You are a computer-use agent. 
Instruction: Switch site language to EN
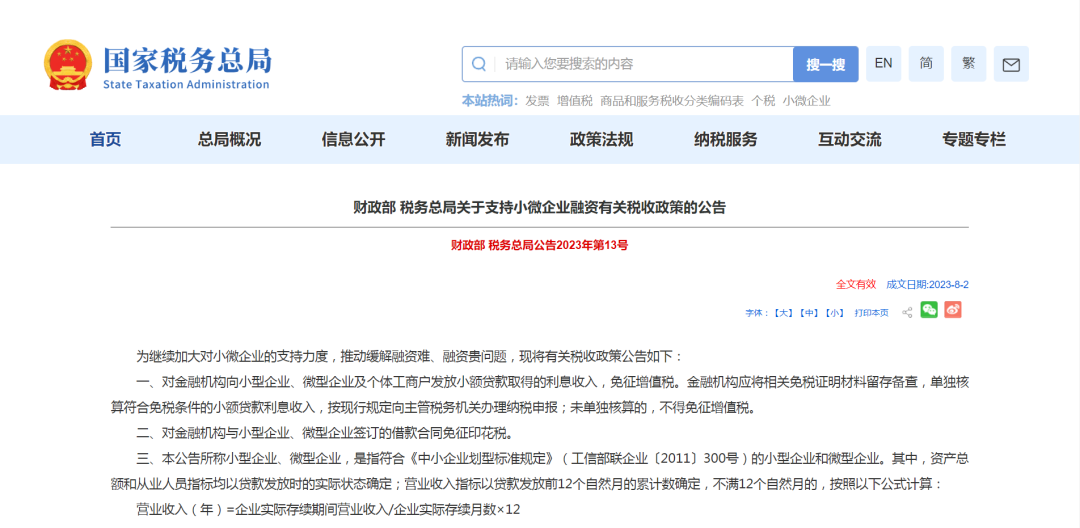(883, 63)
